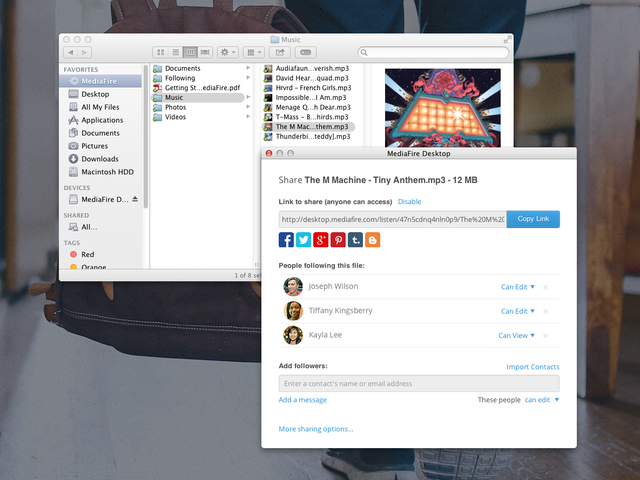Open Downloads from the Finder sidebar
640x480 pixels.
pyautogui.click(x=99, y=159)
